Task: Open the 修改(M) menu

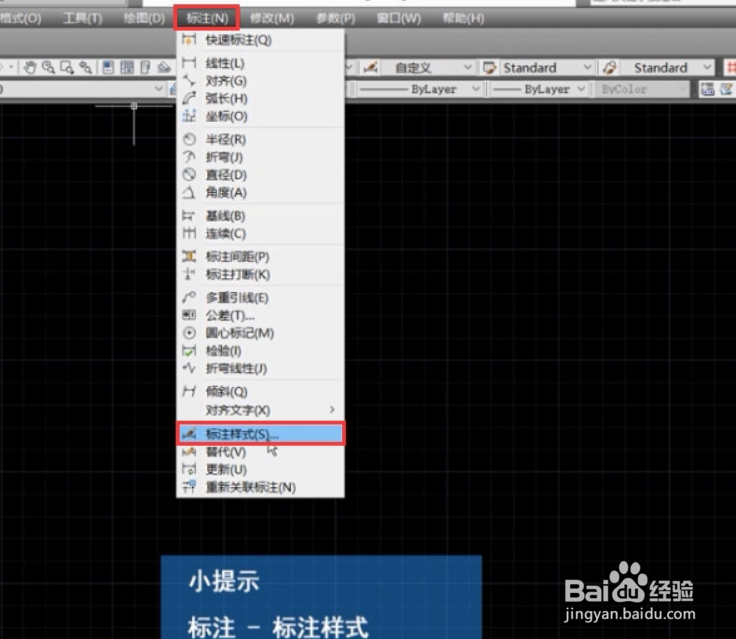Action: (272, 18)
